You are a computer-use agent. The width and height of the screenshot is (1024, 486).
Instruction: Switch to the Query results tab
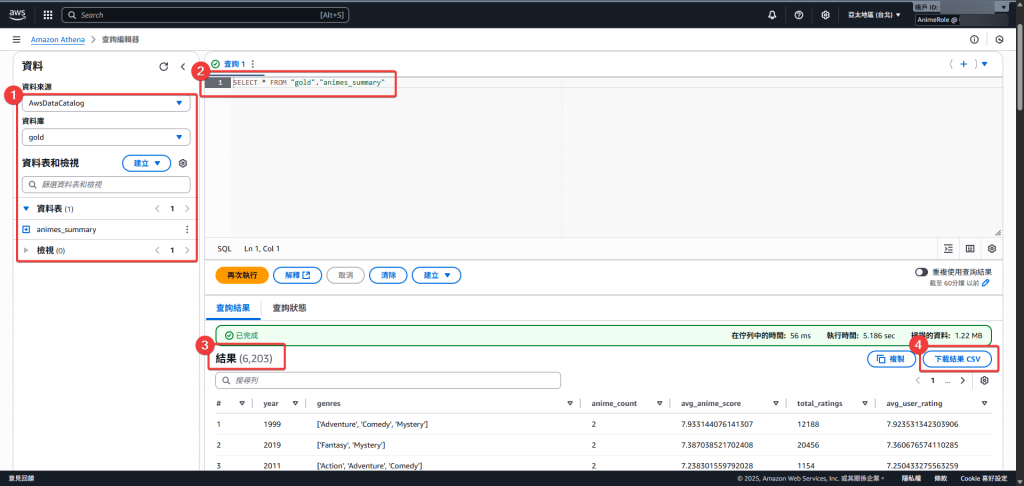(x=232, y=308)
